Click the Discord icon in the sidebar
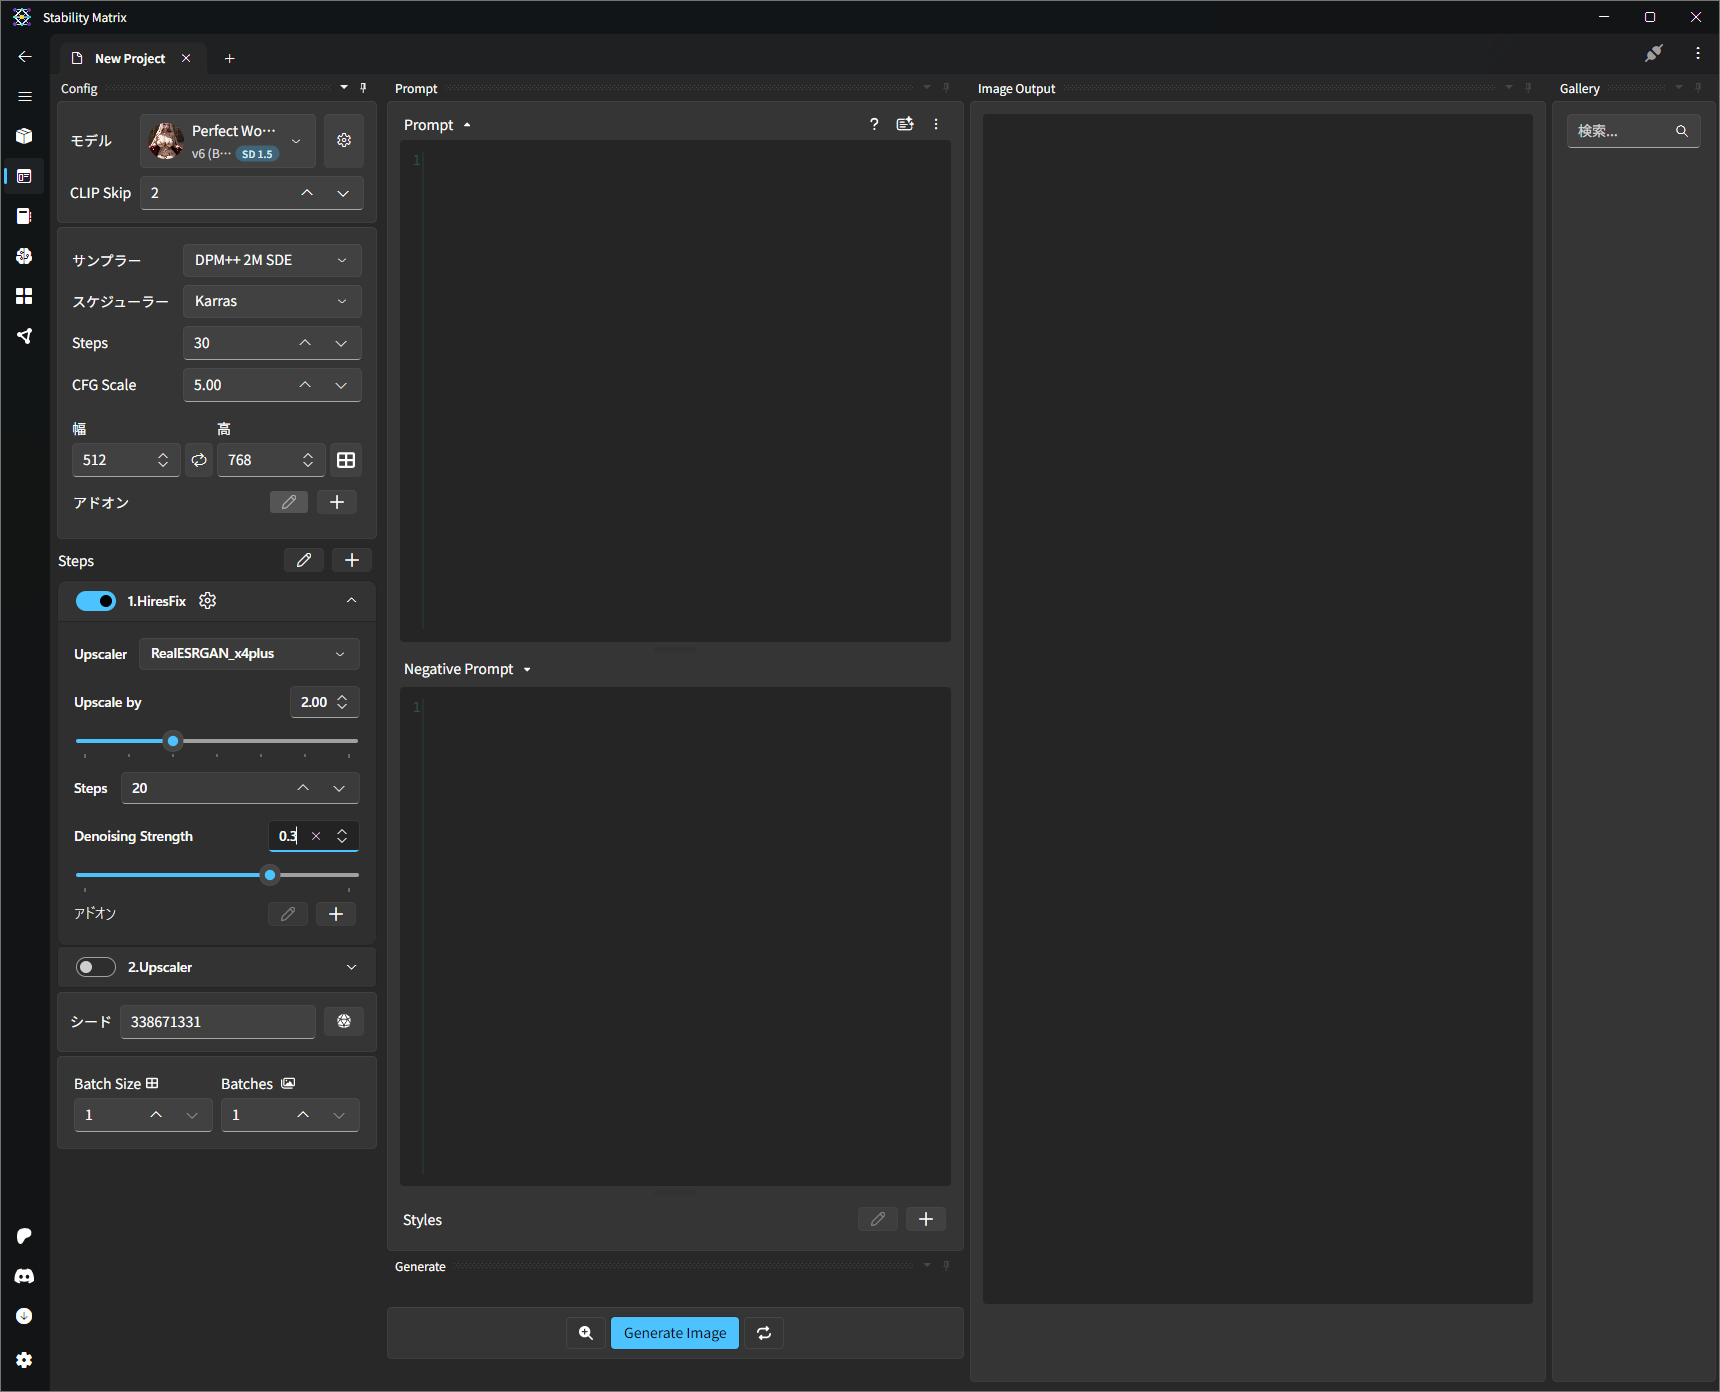The image size is (1720, 1392). [x=24, y=1276]
